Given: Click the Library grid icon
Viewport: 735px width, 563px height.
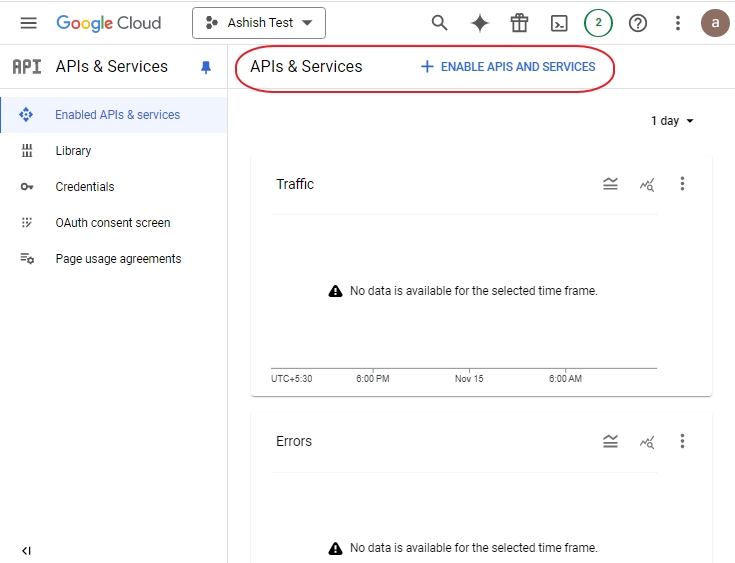Looking at the screenshot, I should coord(27,150).
